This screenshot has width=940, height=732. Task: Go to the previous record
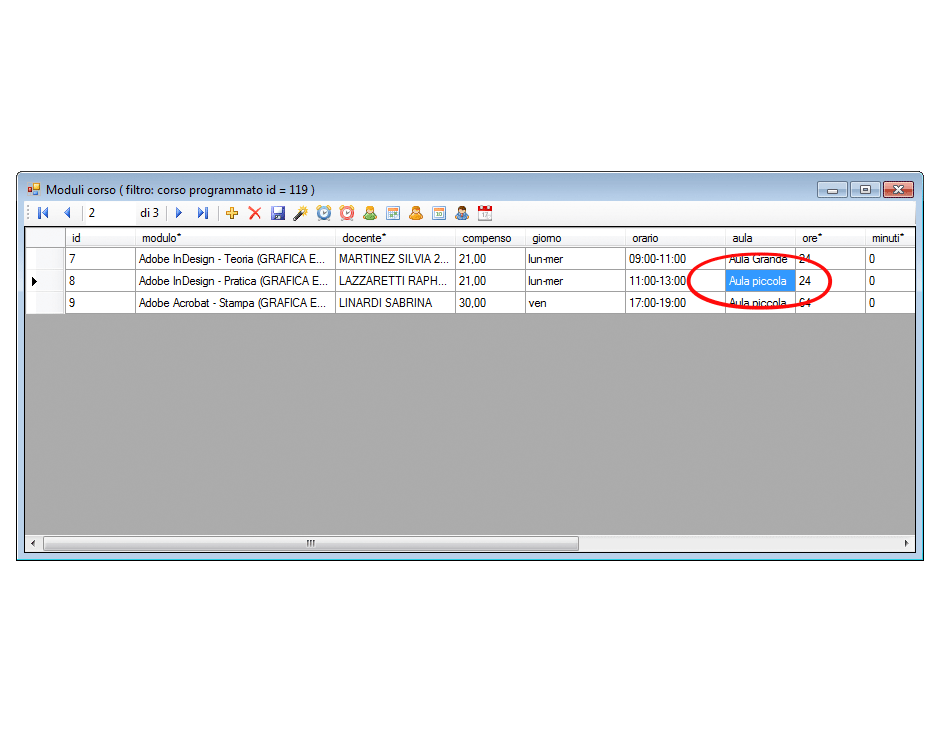[67, 213]
